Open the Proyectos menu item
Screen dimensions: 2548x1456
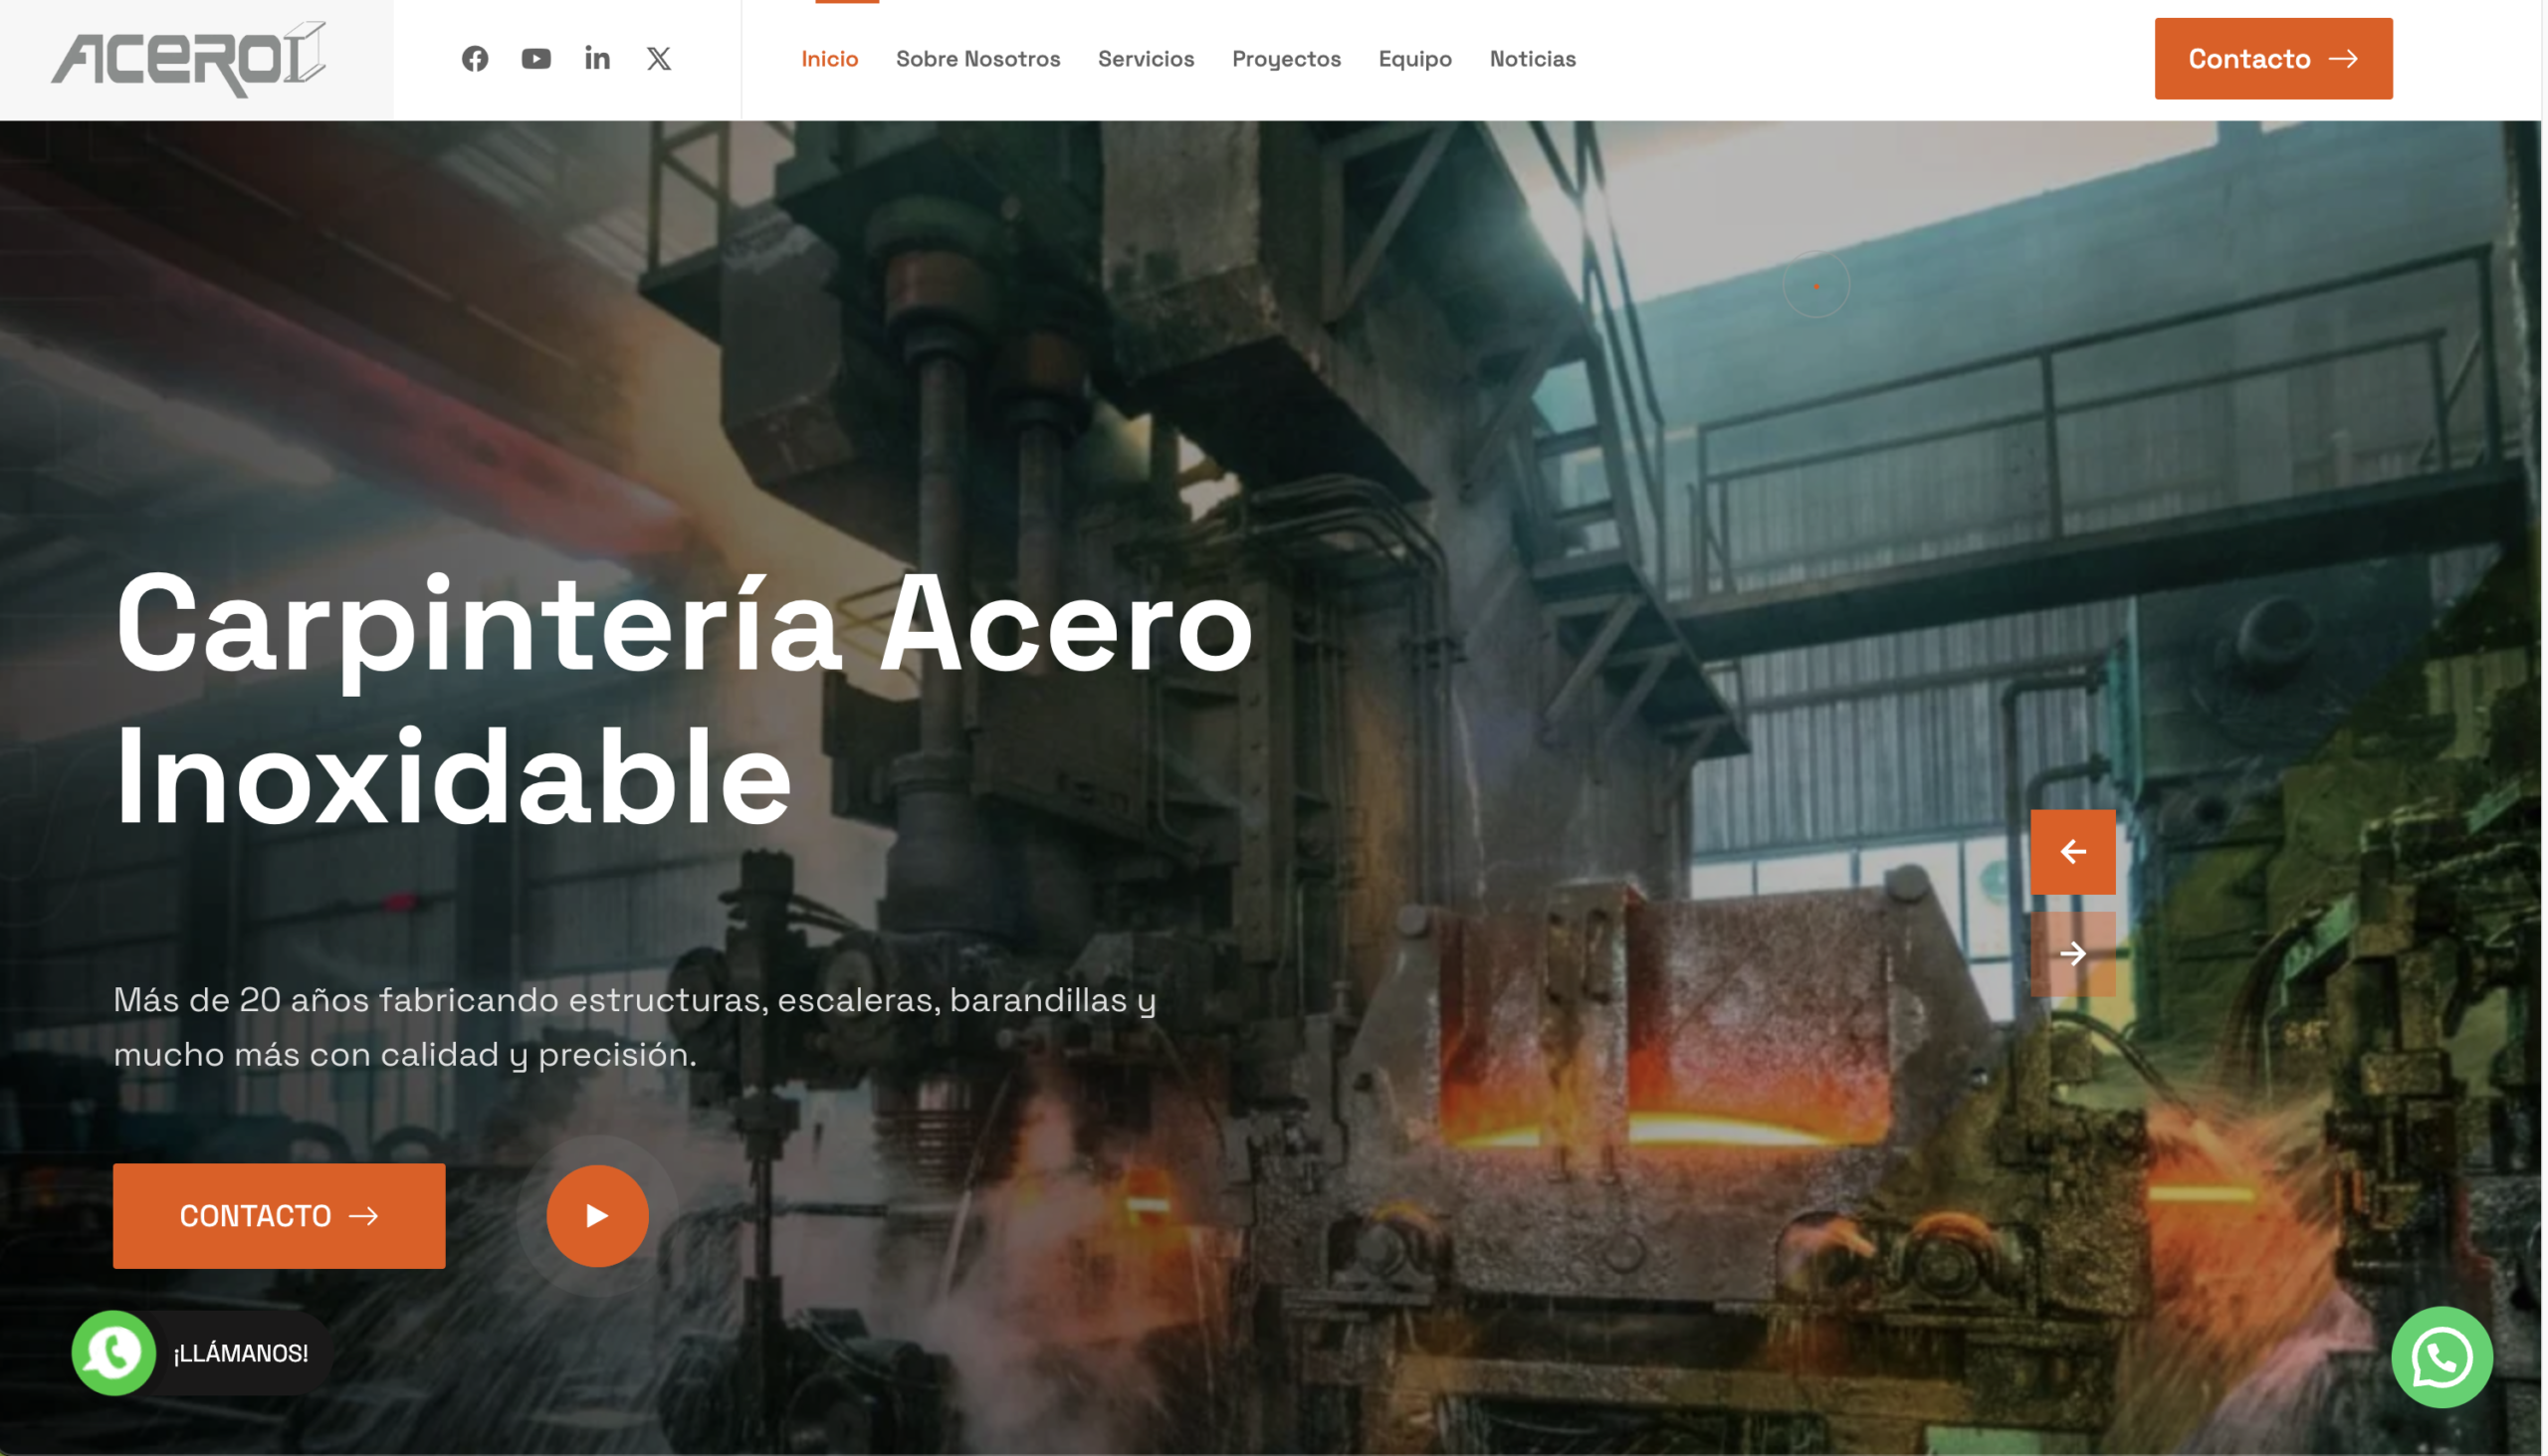1286,59
